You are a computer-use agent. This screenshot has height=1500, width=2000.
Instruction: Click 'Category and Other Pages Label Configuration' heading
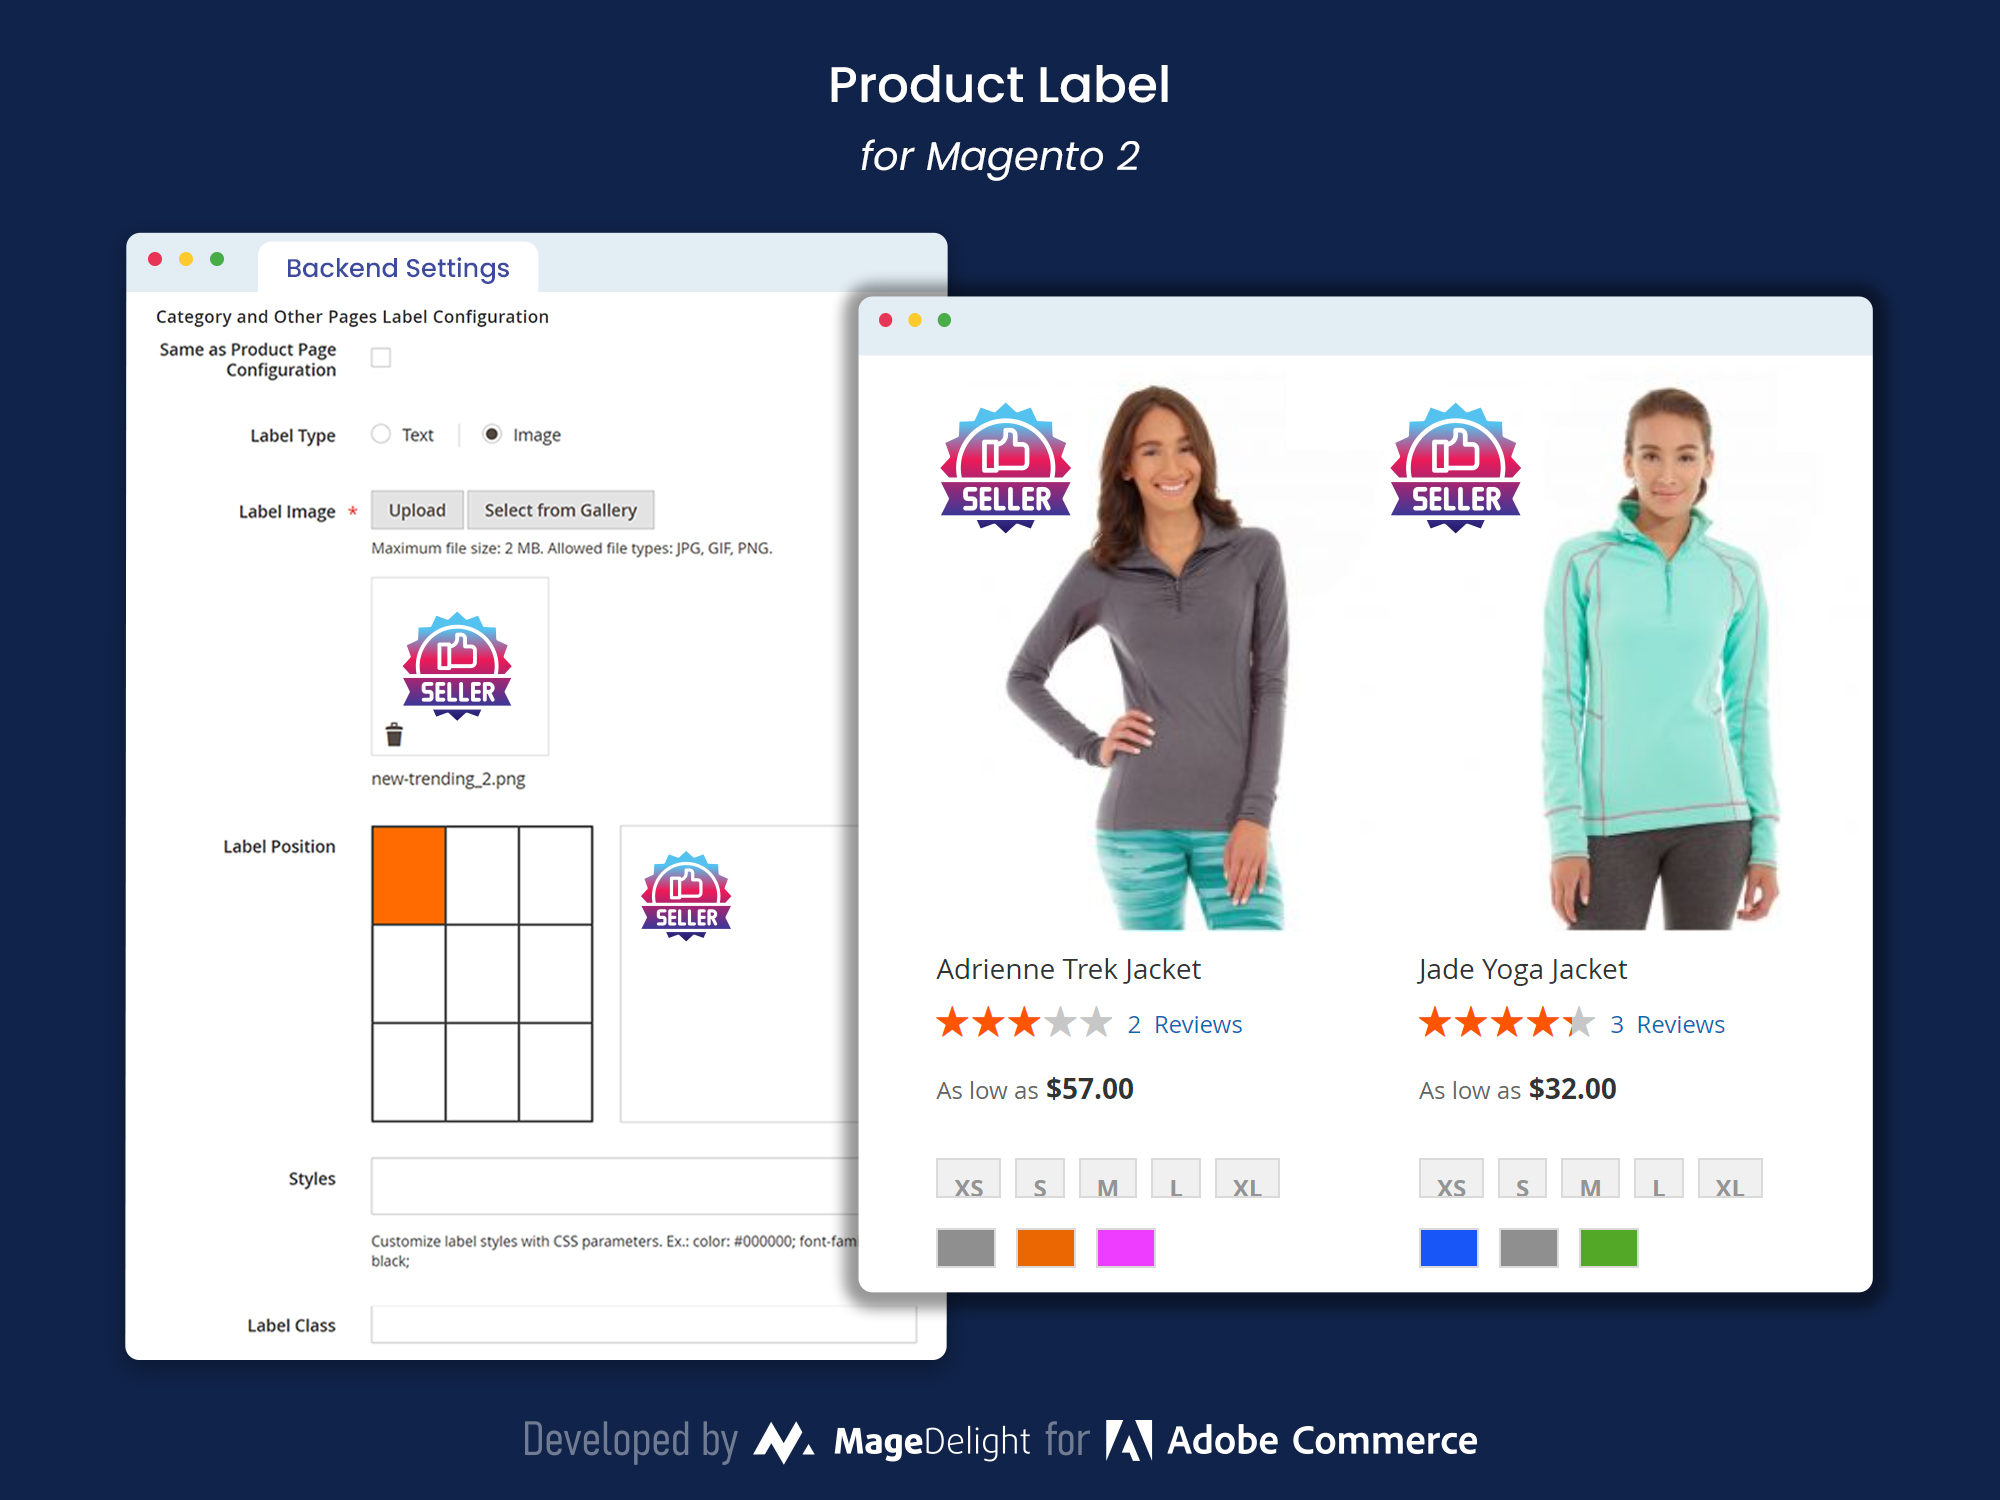click(x=352, y=317)
